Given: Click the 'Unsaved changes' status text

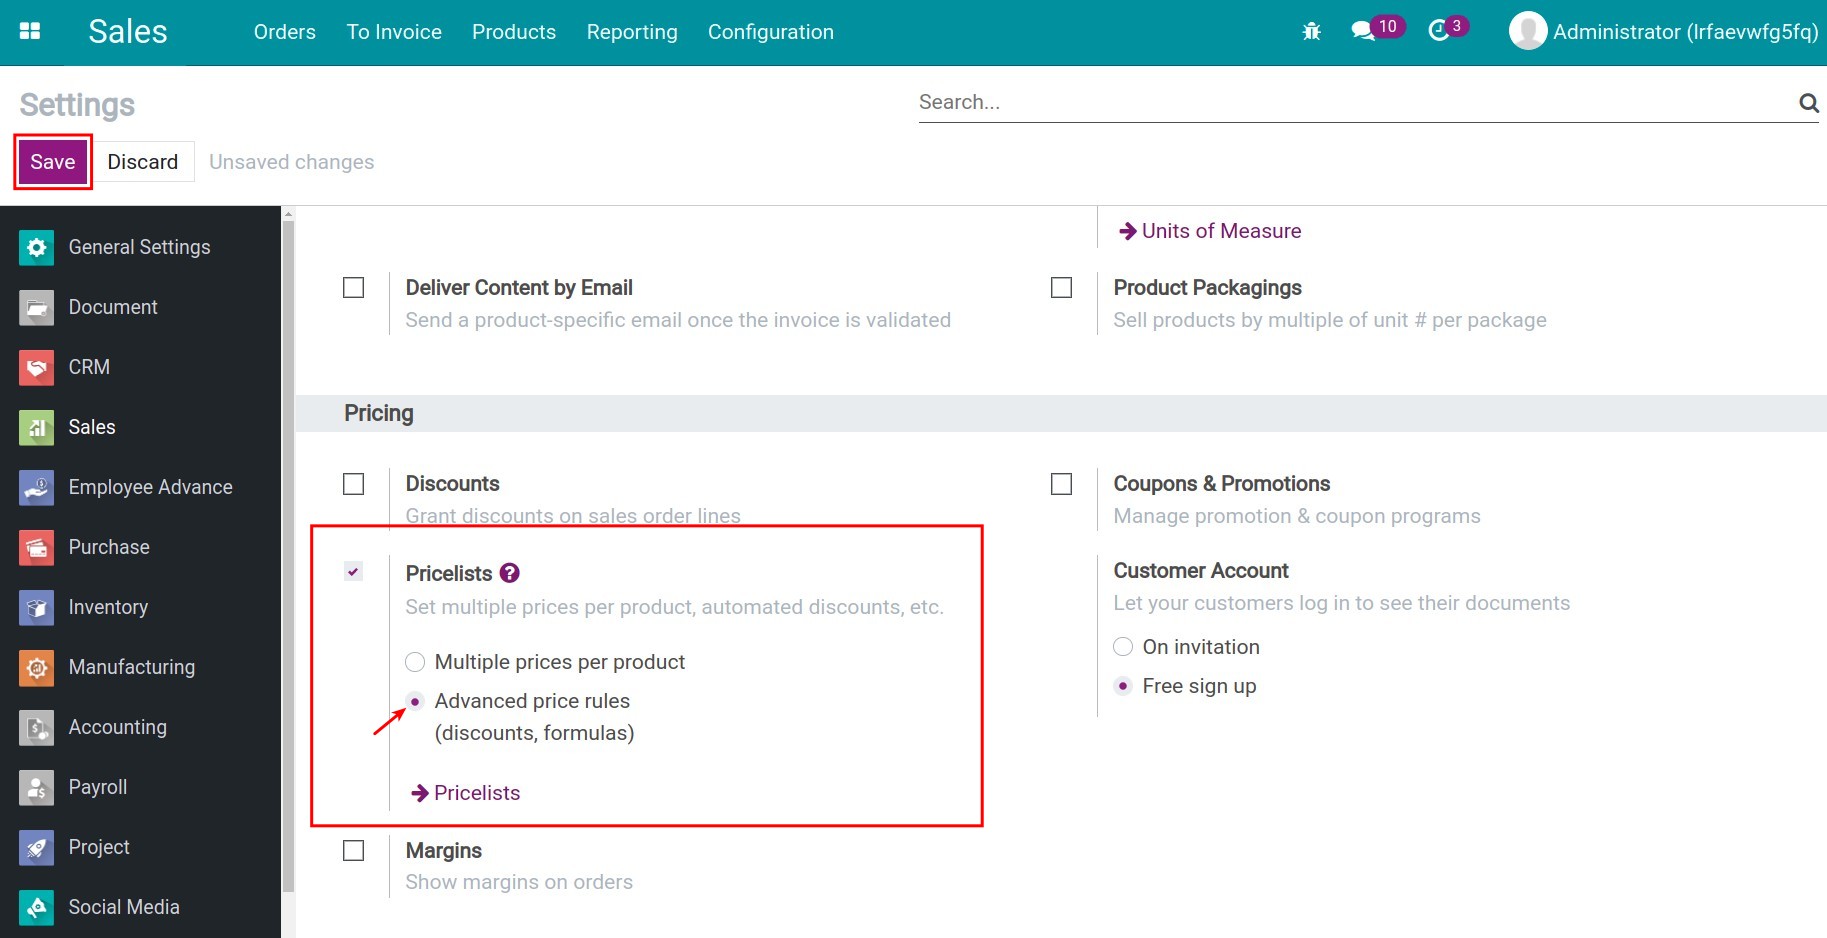Looking at the screenshot, I should pyautogui.click(x=291, y=162).
